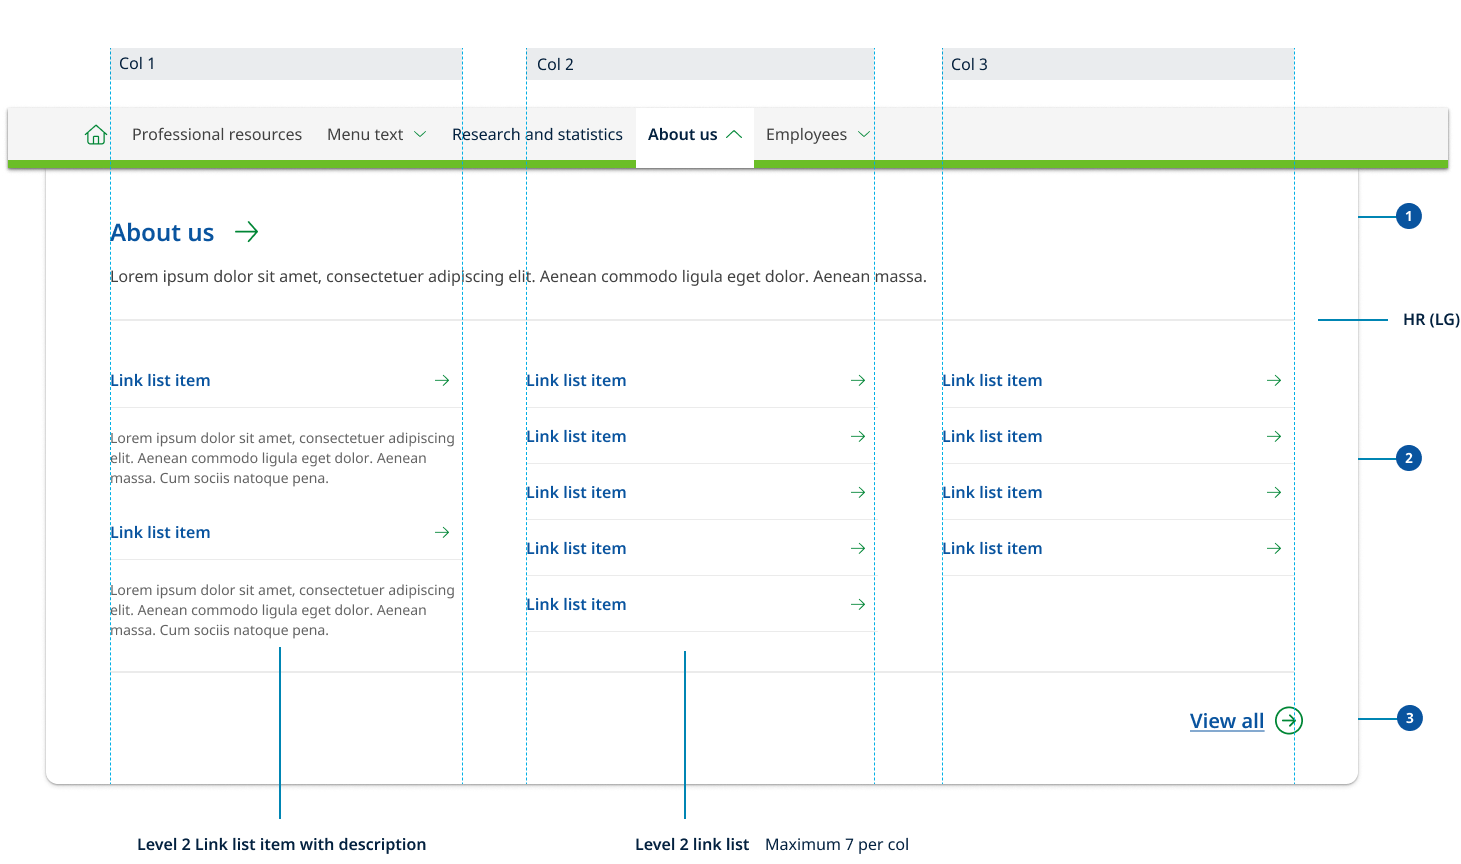
Task: Open first Link list item in column 1
Action: (160, 381)
